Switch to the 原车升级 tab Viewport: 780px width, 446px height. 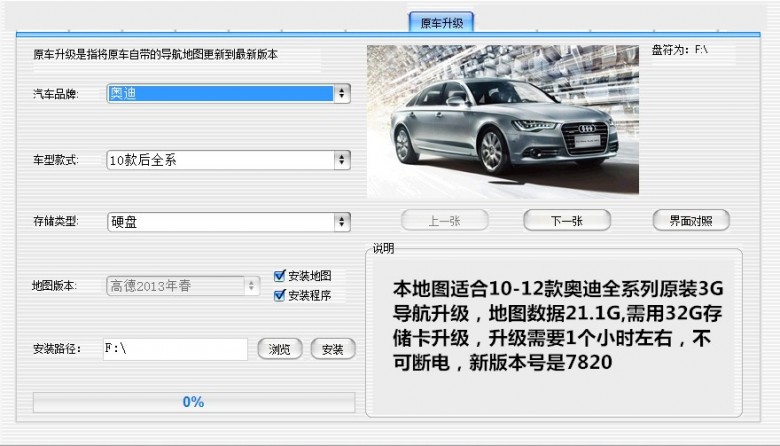click(x=441, y=22)
